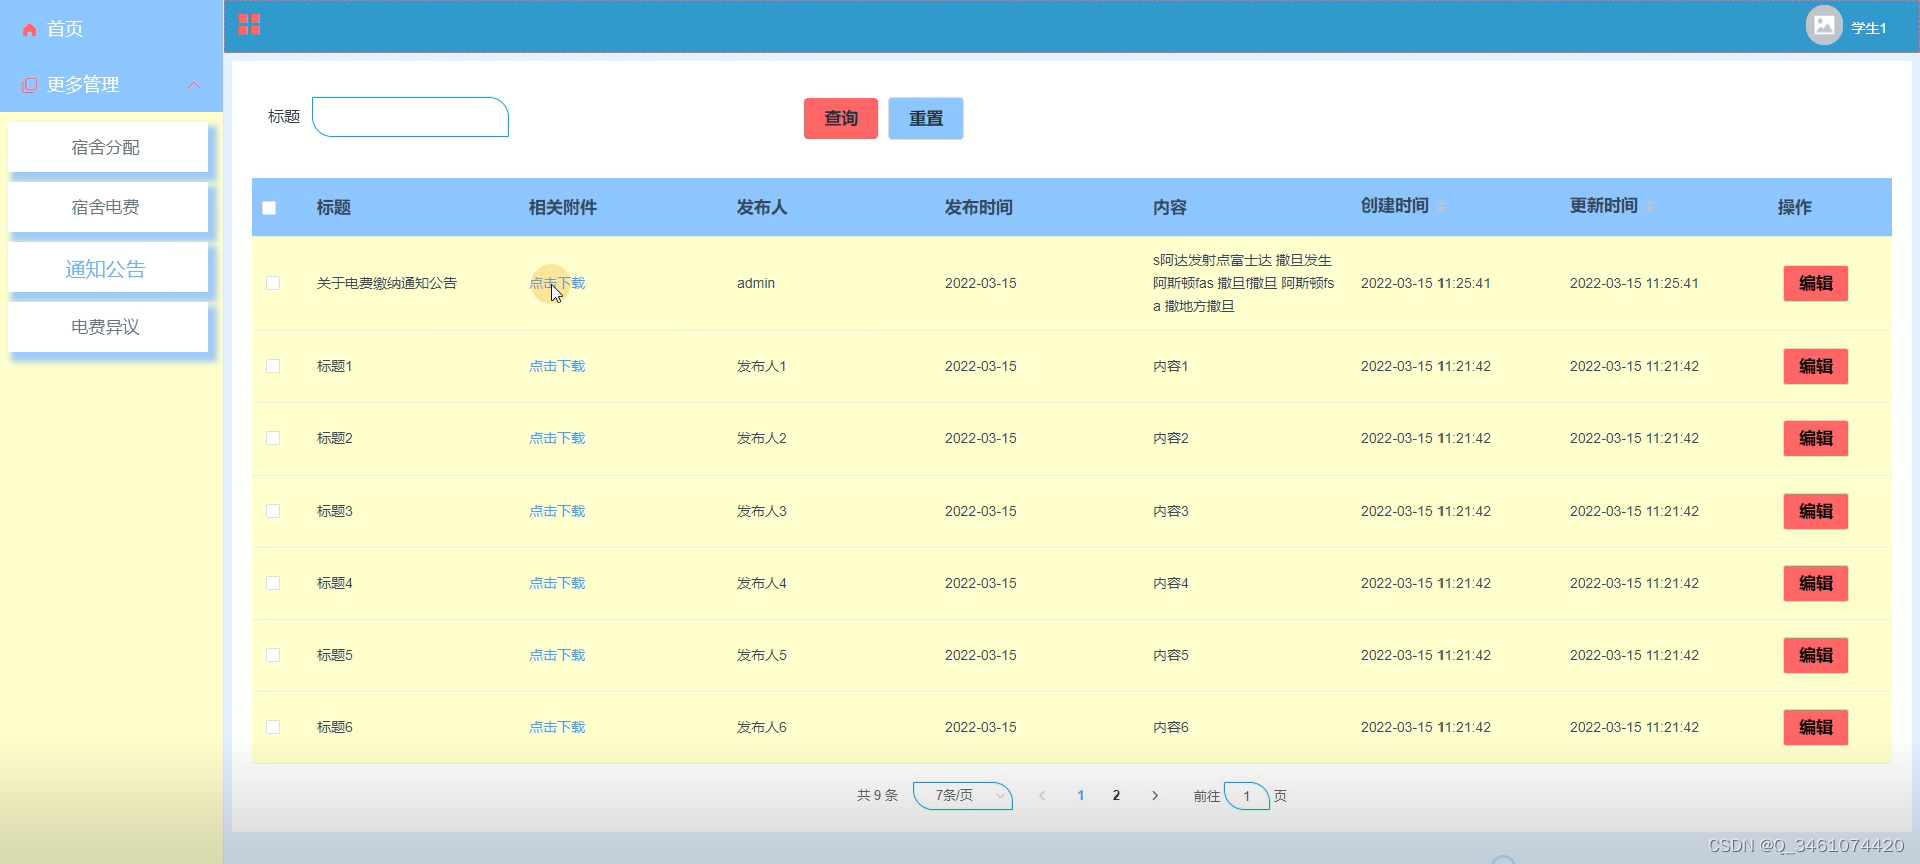Viewport: 1920px width, 864px height.
Task: Sort by 更新时间 column
Action: (x=1650, y=206)
